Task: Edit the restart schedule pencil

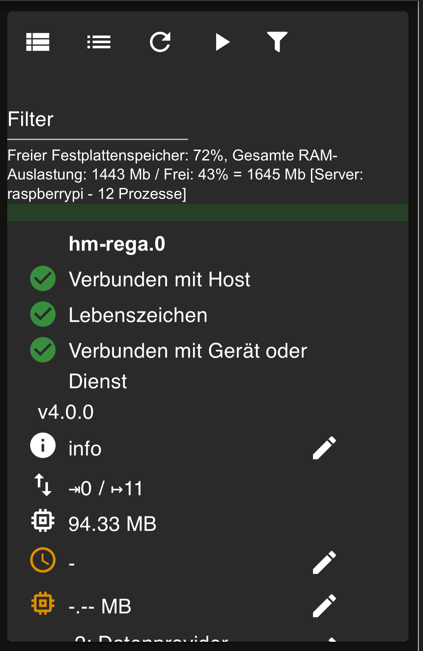Action: (x=324, y=563)
